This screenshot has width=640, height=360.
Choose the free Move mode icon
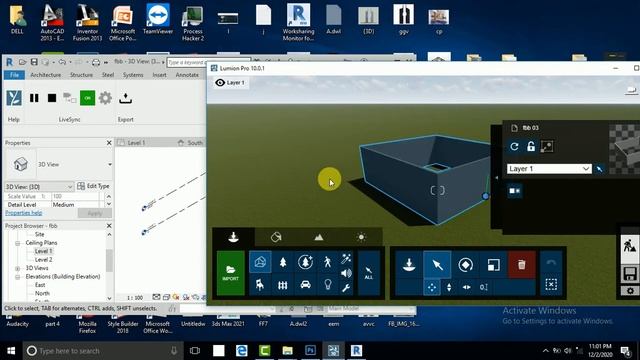[x=431, y=287]
